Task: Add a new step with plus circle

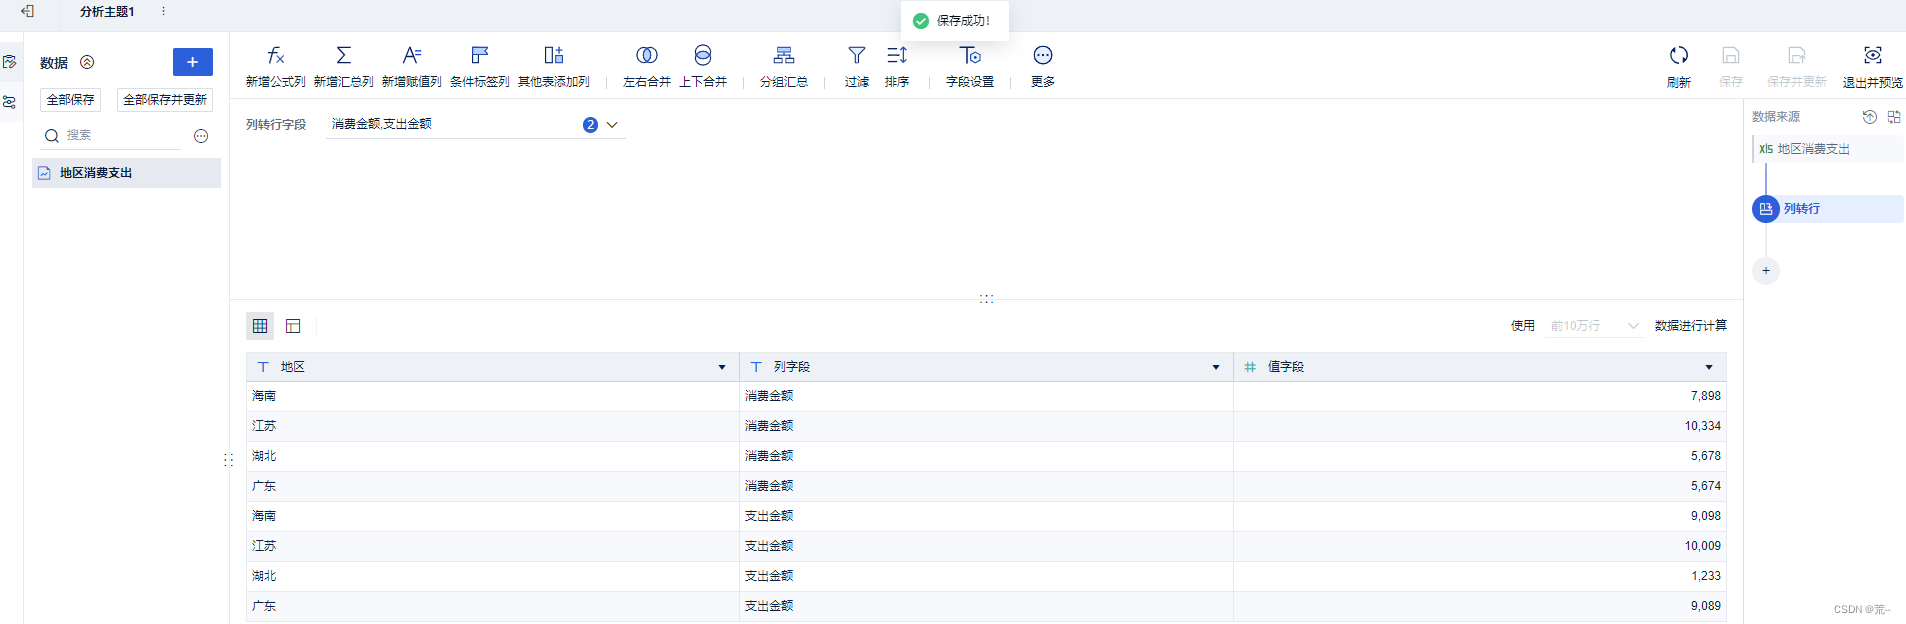Action: click(1766, 271)
